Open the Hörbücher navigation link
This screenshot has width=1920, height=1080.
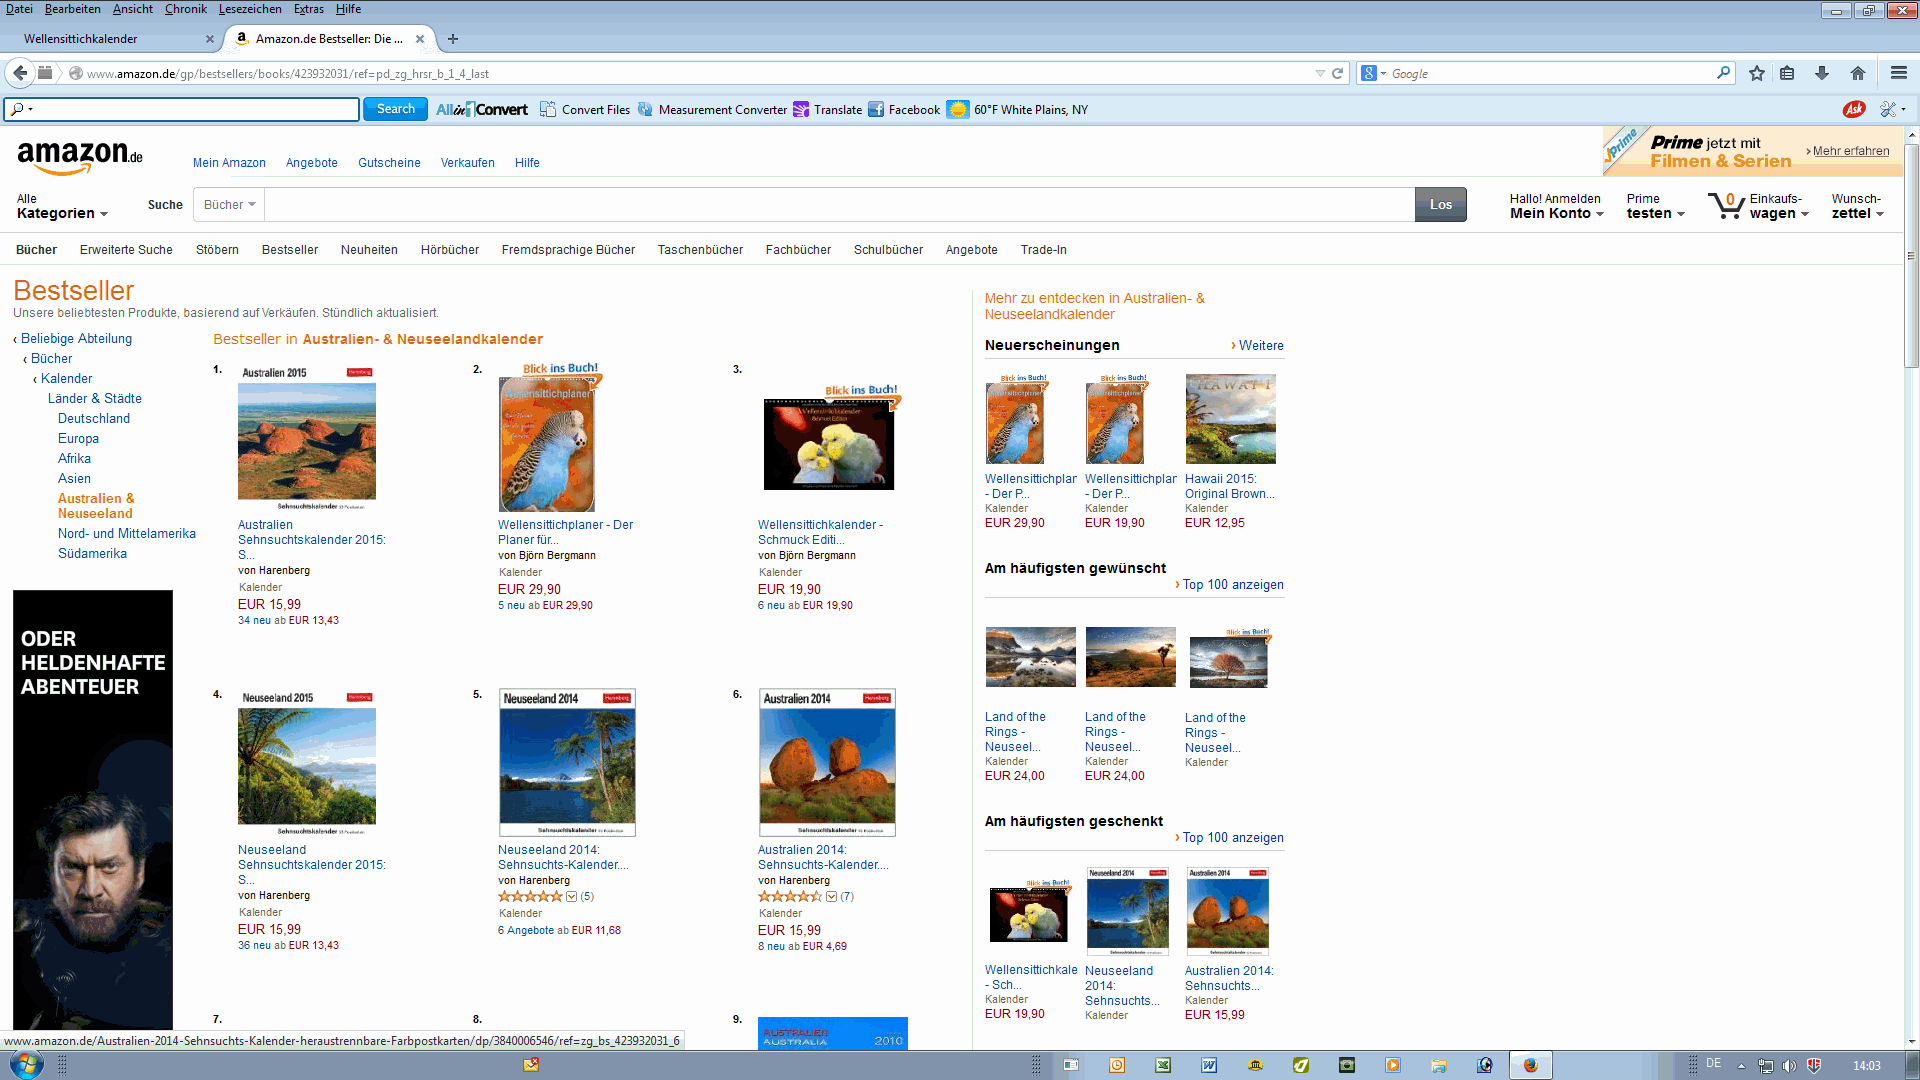[x=449, y=250]
